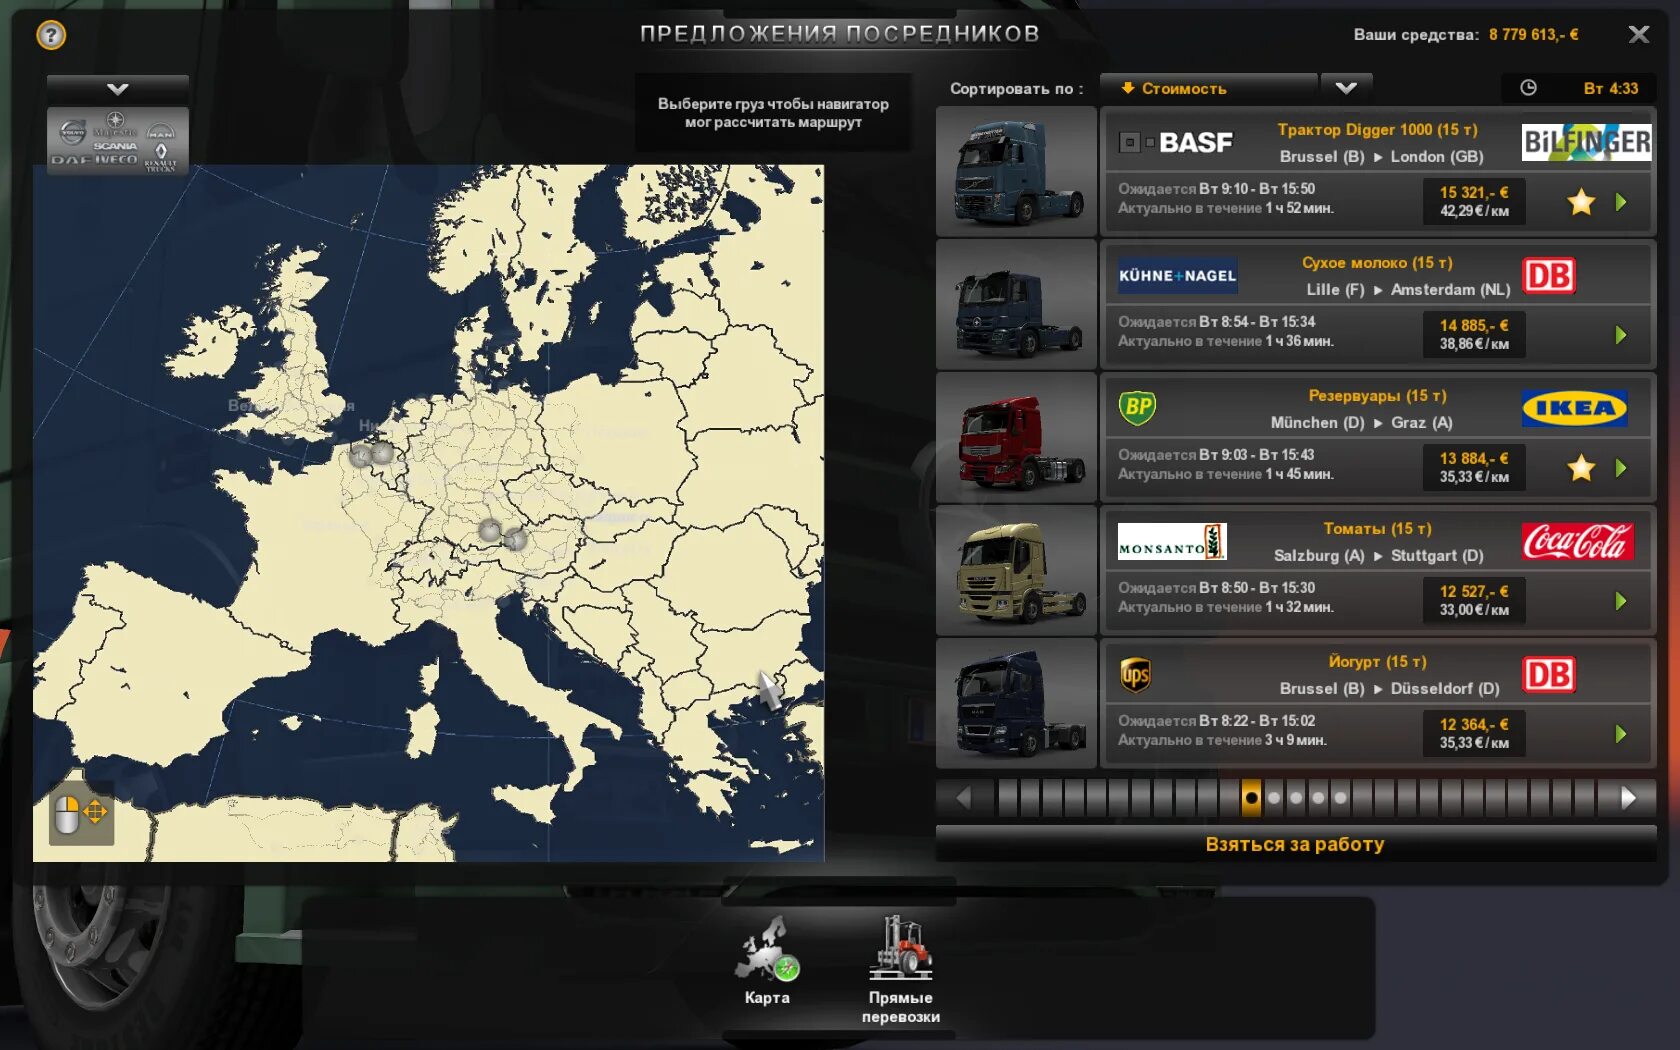Select the dark blue MAN truck thumbnail
Screen dimensions: 1680x1050
click(1017, 704)
